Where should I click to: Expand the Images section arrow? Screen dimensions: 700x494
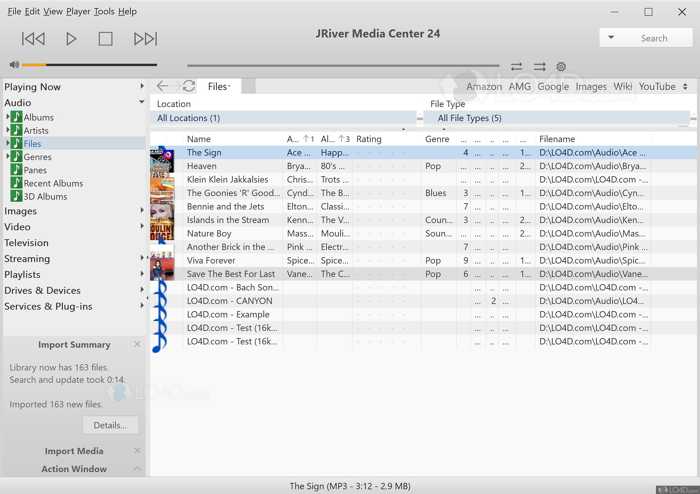[142, 210]
